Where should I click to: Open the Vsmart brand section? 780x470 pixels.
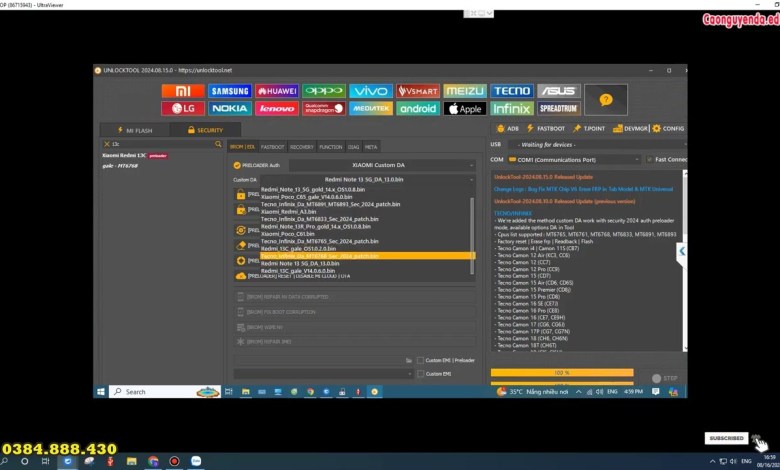tap(418, 91)
